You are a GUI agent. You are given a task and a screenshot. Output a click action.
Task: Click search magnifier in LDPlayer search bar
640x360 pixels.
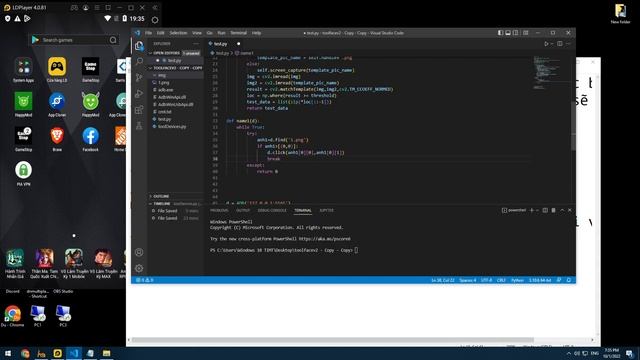pyautogui.click(x=113, y=40)
